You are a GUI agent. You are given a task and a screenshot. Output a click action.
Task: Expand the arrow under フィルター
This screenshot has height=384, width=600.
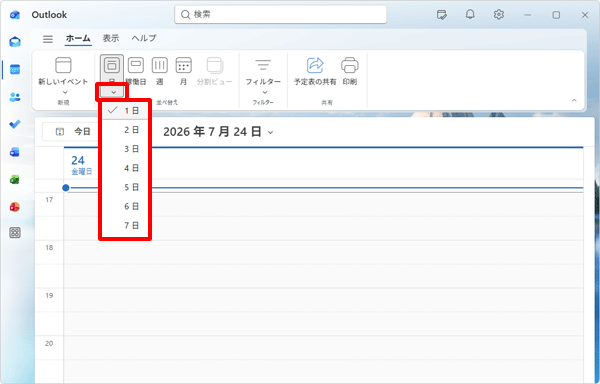265,92
